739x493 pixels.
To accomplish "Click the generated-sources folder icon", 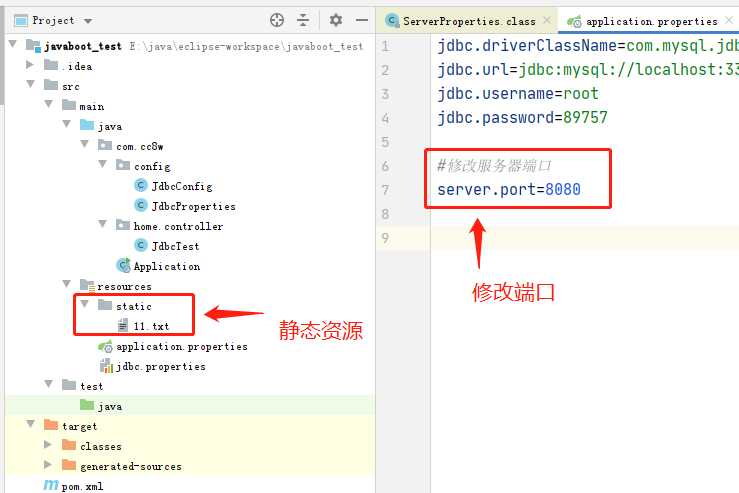I will (69, 465).
